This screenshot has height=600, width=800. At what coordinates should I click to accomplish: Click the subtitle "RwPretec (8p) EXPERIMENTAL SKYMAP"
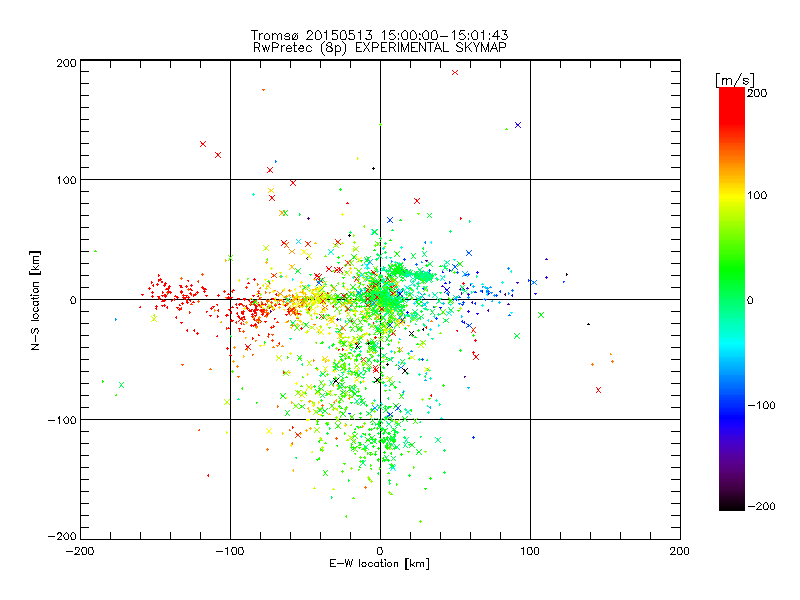pyautogui.click(x=380, y=48)
